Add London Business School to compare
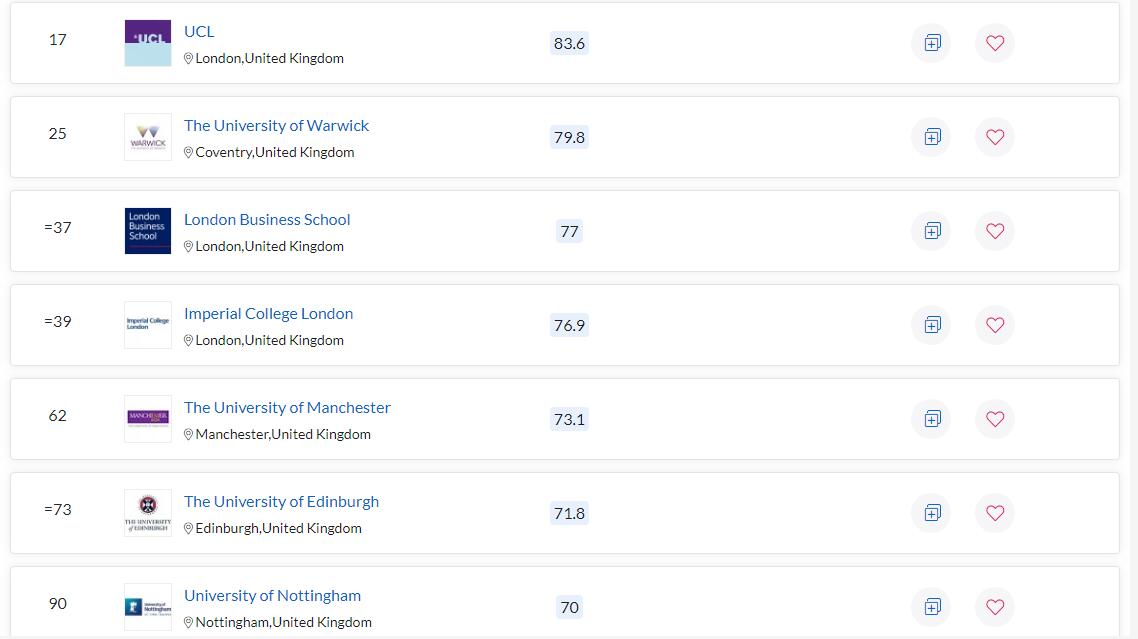This screenshot has height=639, width=1138. click(x=931, y=231)
